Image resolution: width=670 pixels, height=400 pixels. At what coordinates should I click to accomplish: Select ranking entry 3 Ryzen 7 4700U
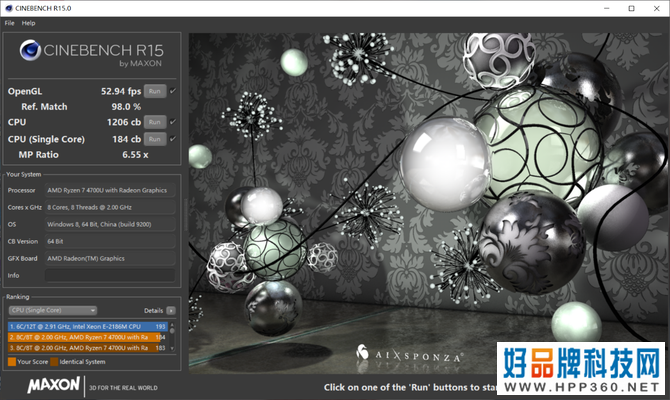coord(88,348)
